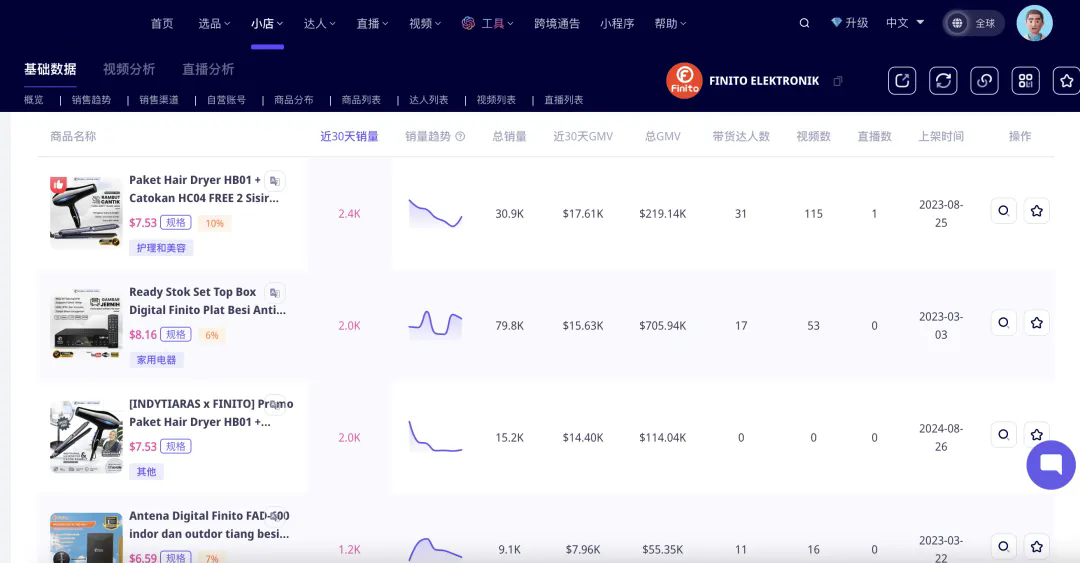Screen dimensions: 1080x563
Task: Expand the 帮助 dropdown menu
Action: [670, 23]
